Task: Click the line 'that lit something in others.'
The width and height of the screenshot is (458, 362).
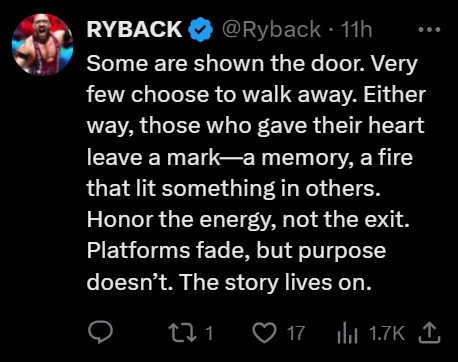Action: 233,188
